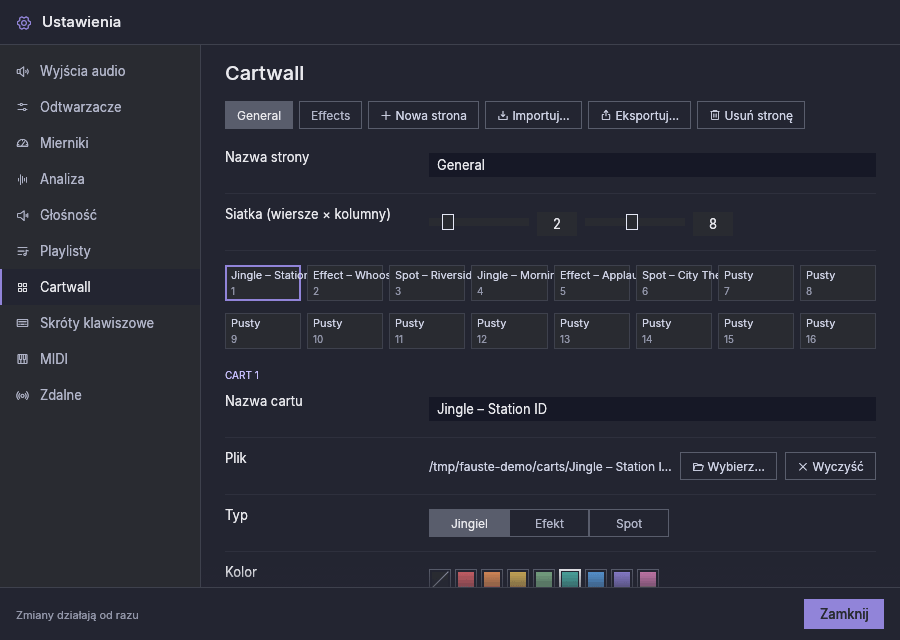Select cart slot 2 Effect – Whoosh
This screenshot has width=900, height=640.
[x=345, y=283]
